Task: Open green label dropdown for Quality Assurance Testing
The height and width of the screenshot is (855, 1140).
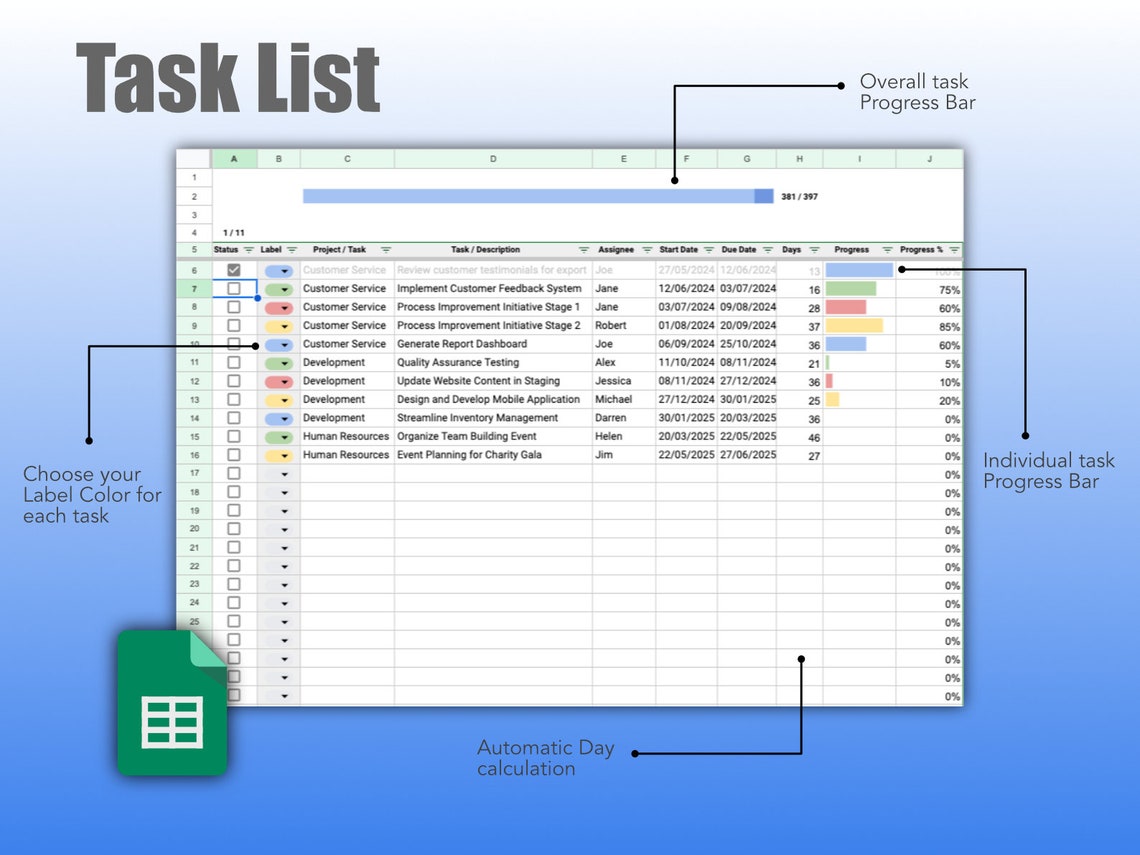Action: 278,364
